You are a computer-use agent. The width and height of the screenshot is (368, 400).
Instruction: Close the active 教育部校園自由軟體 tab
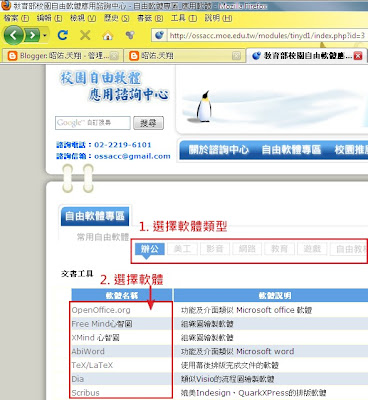pyautogui.click(x=358, y=56)
